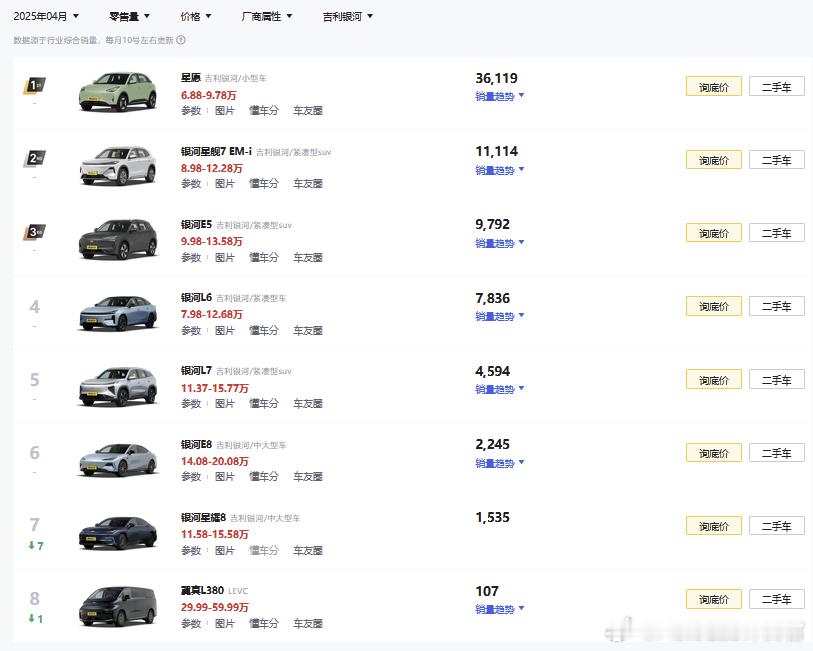The height and width of the screenshot is (651, 813).
Task: Click 二手车 for 银河星舰7 EM-i
Action: (777, 160)
